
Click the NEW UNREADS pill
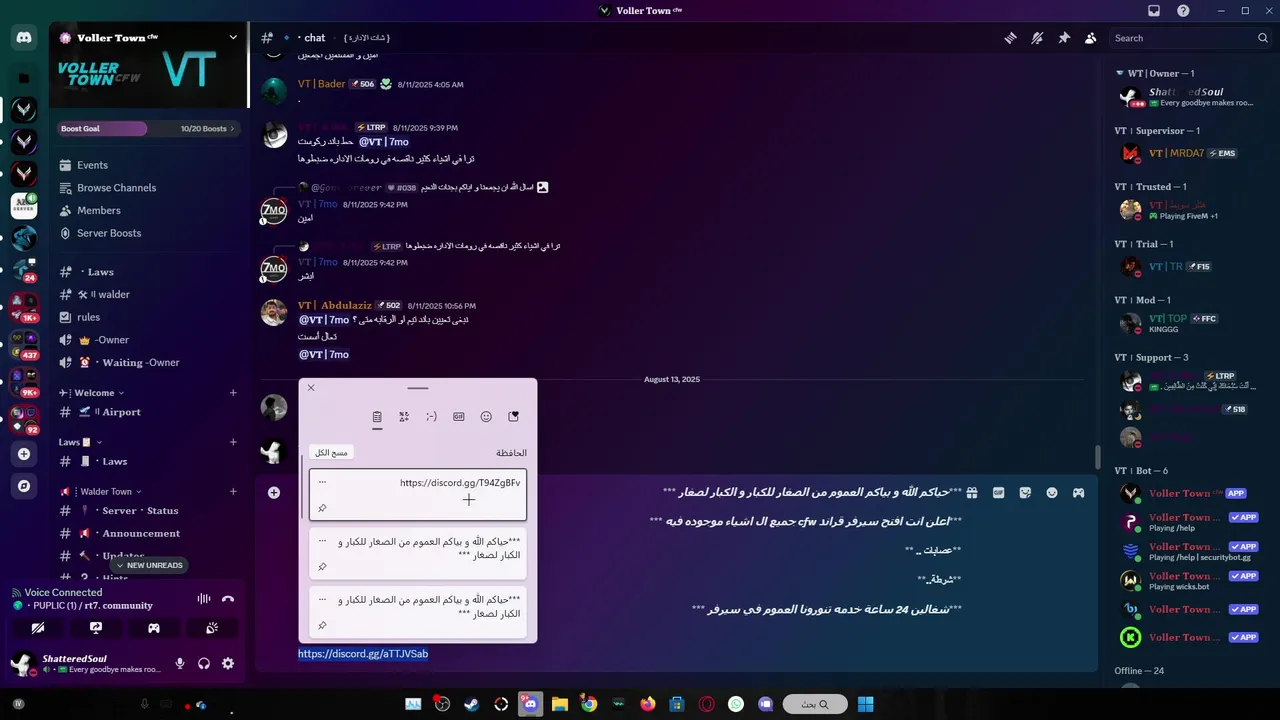point(149,565)
